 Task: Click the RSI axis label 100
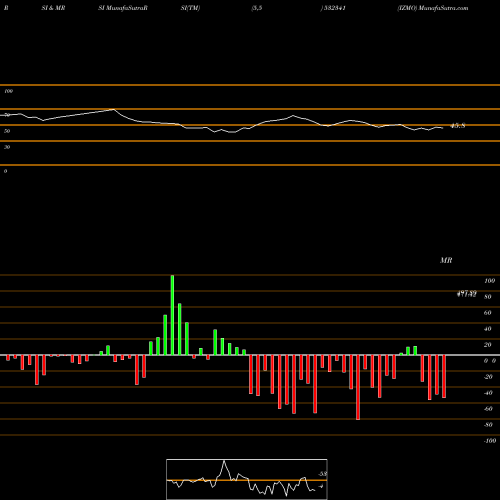coord(9,91)
